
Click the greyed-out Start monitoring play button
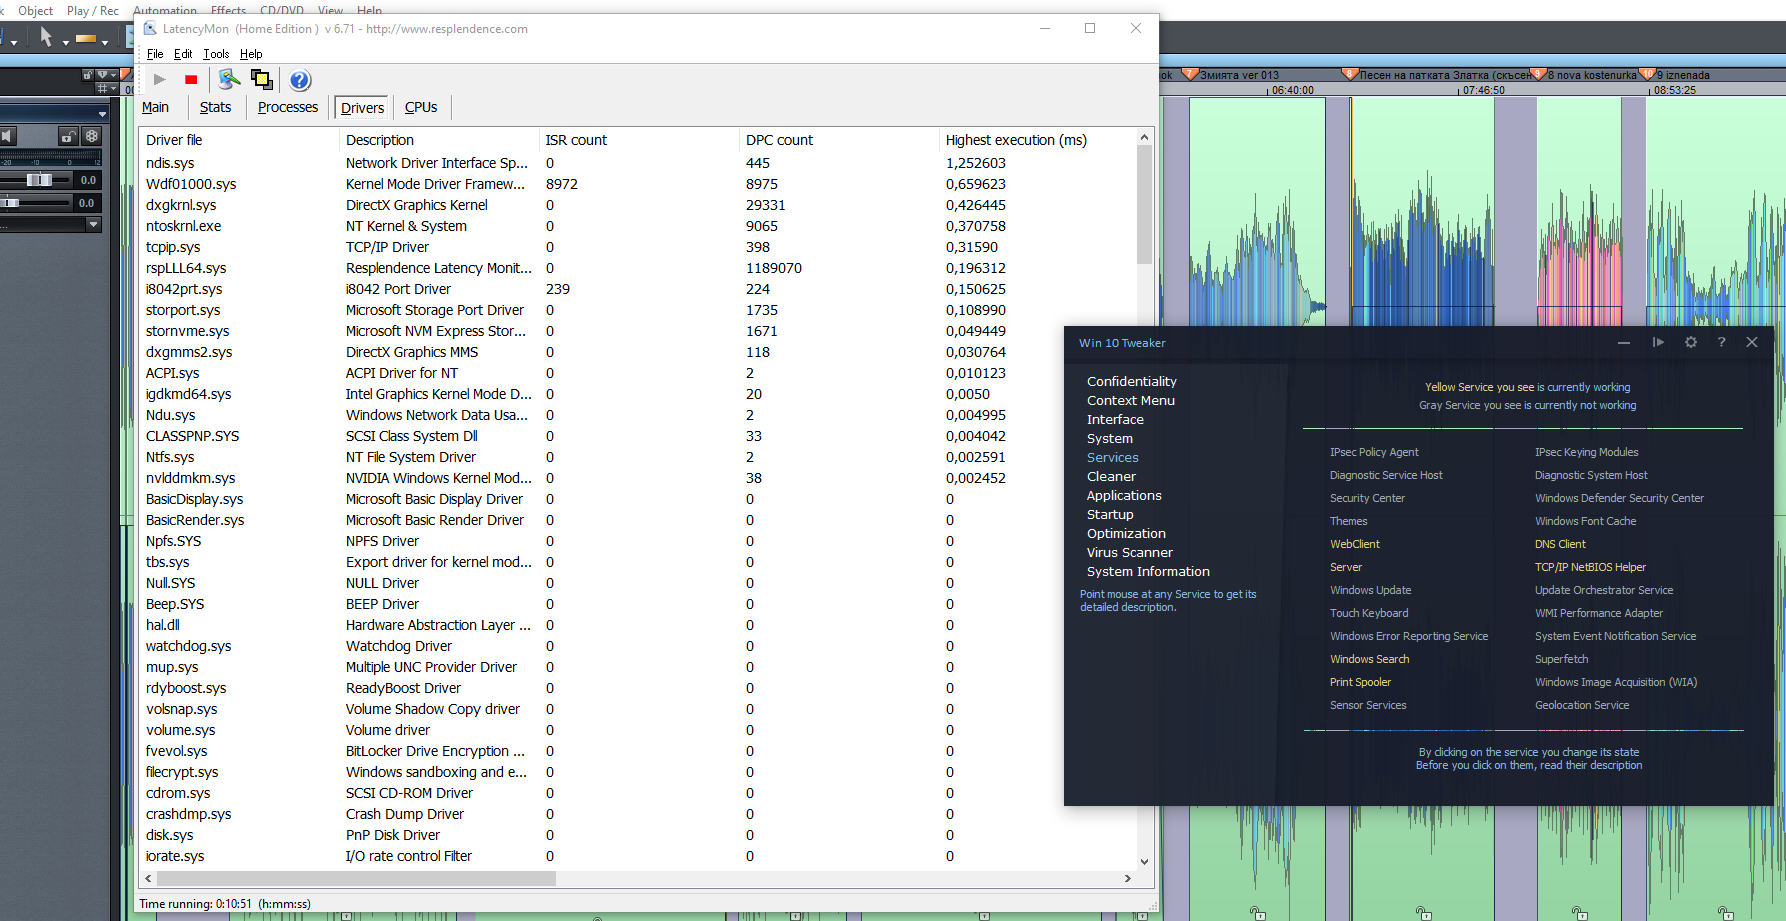pyautogui.click(x=160, y=79)
